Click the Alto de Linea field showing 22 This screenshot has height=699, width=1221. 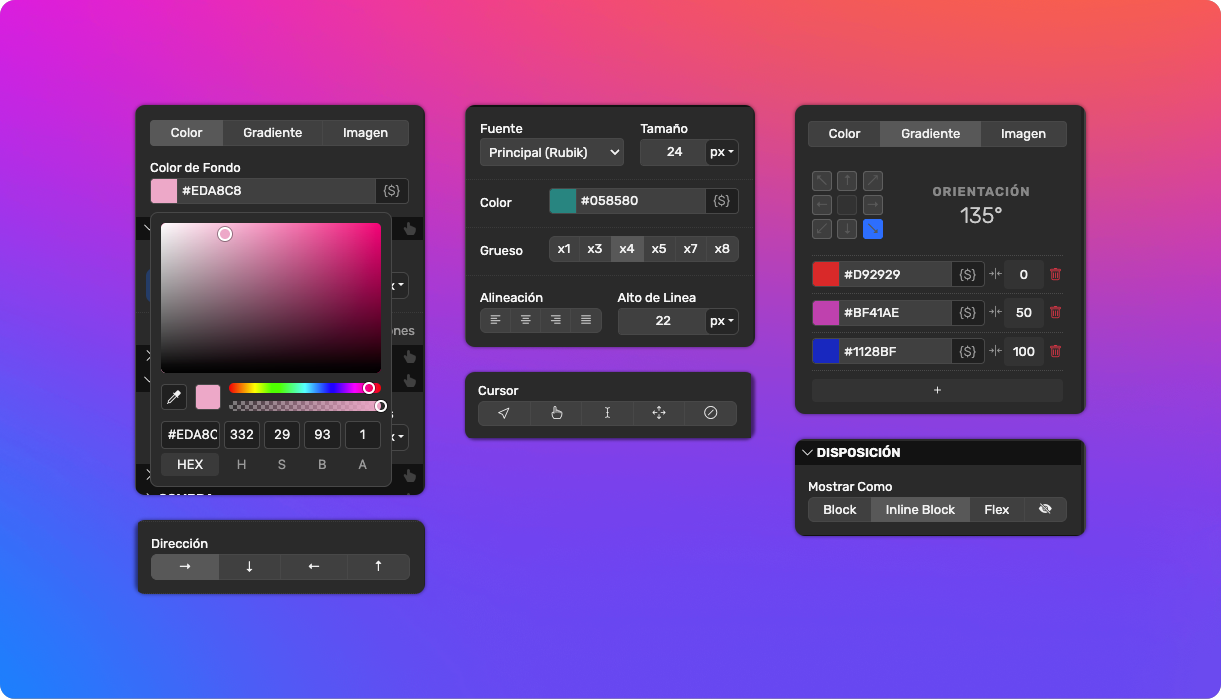point(662,321)
